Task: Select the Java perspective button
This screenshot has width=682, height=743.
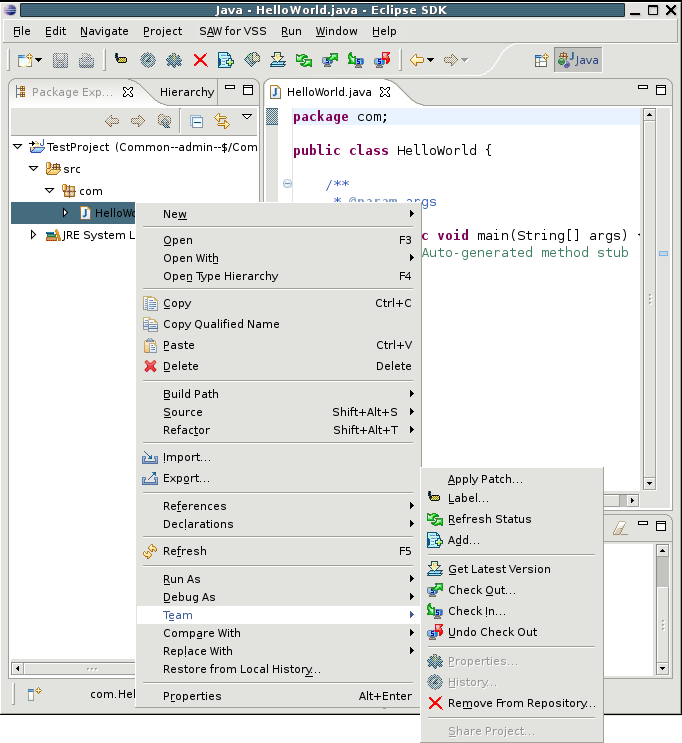Action: pos(578,60)
